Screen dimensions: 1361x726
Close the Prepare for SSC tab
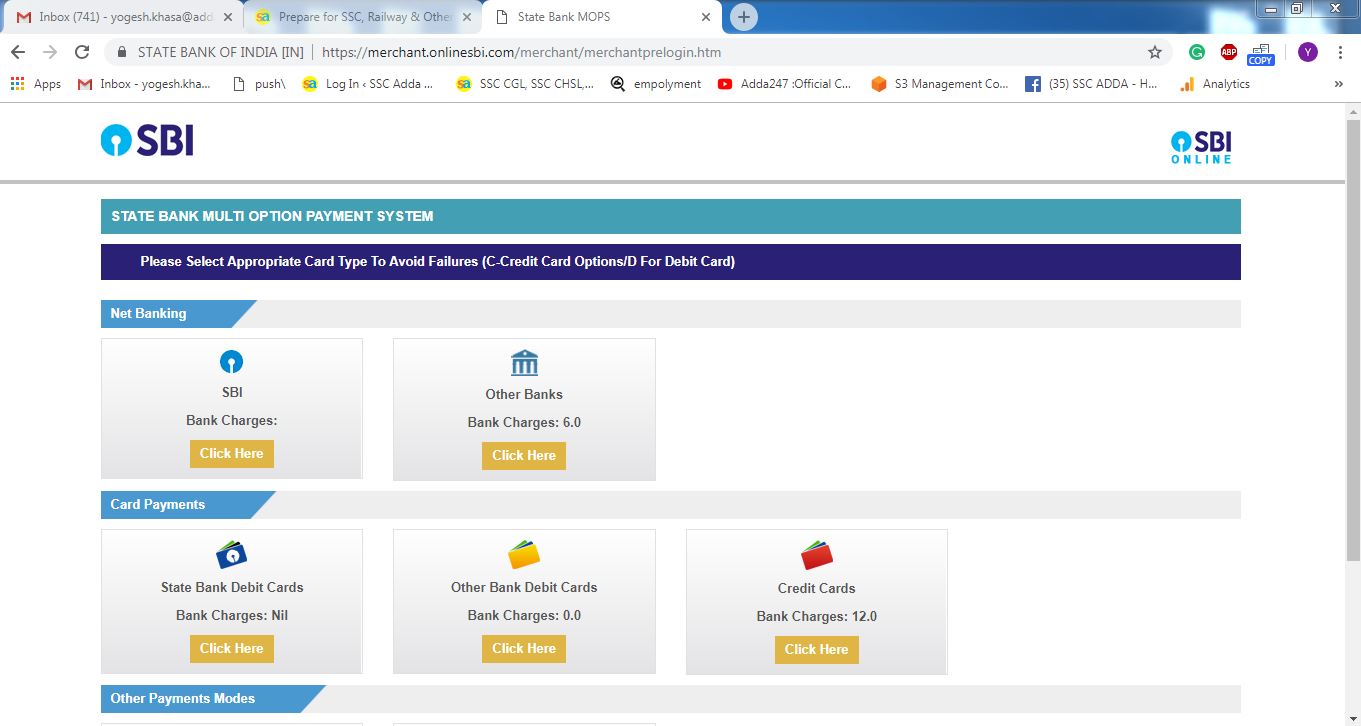coord(467,17)
